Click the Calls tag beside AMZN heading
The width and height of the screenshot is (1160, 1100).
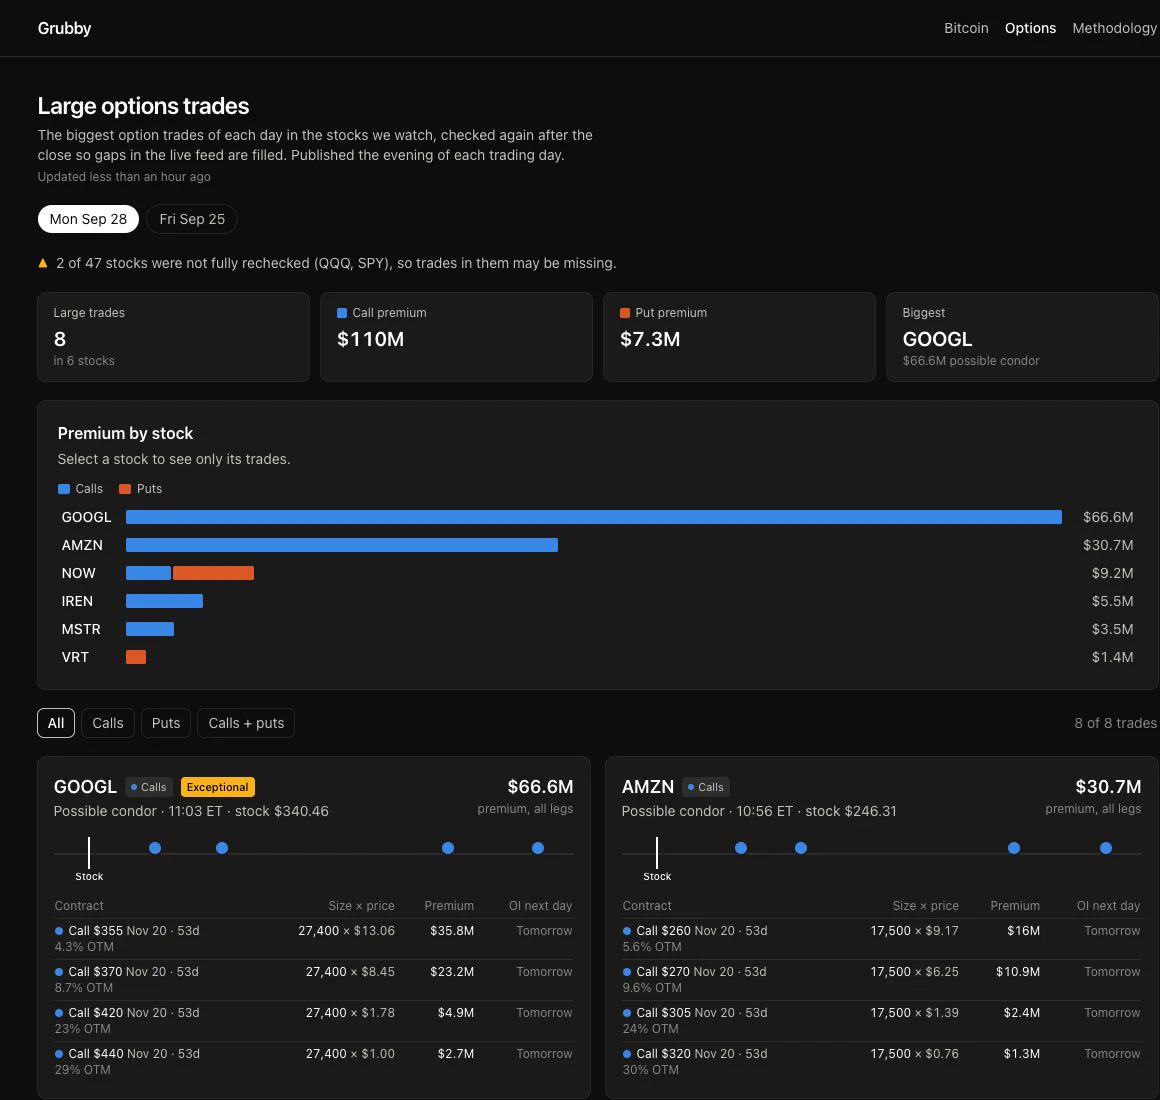(706, 787)
